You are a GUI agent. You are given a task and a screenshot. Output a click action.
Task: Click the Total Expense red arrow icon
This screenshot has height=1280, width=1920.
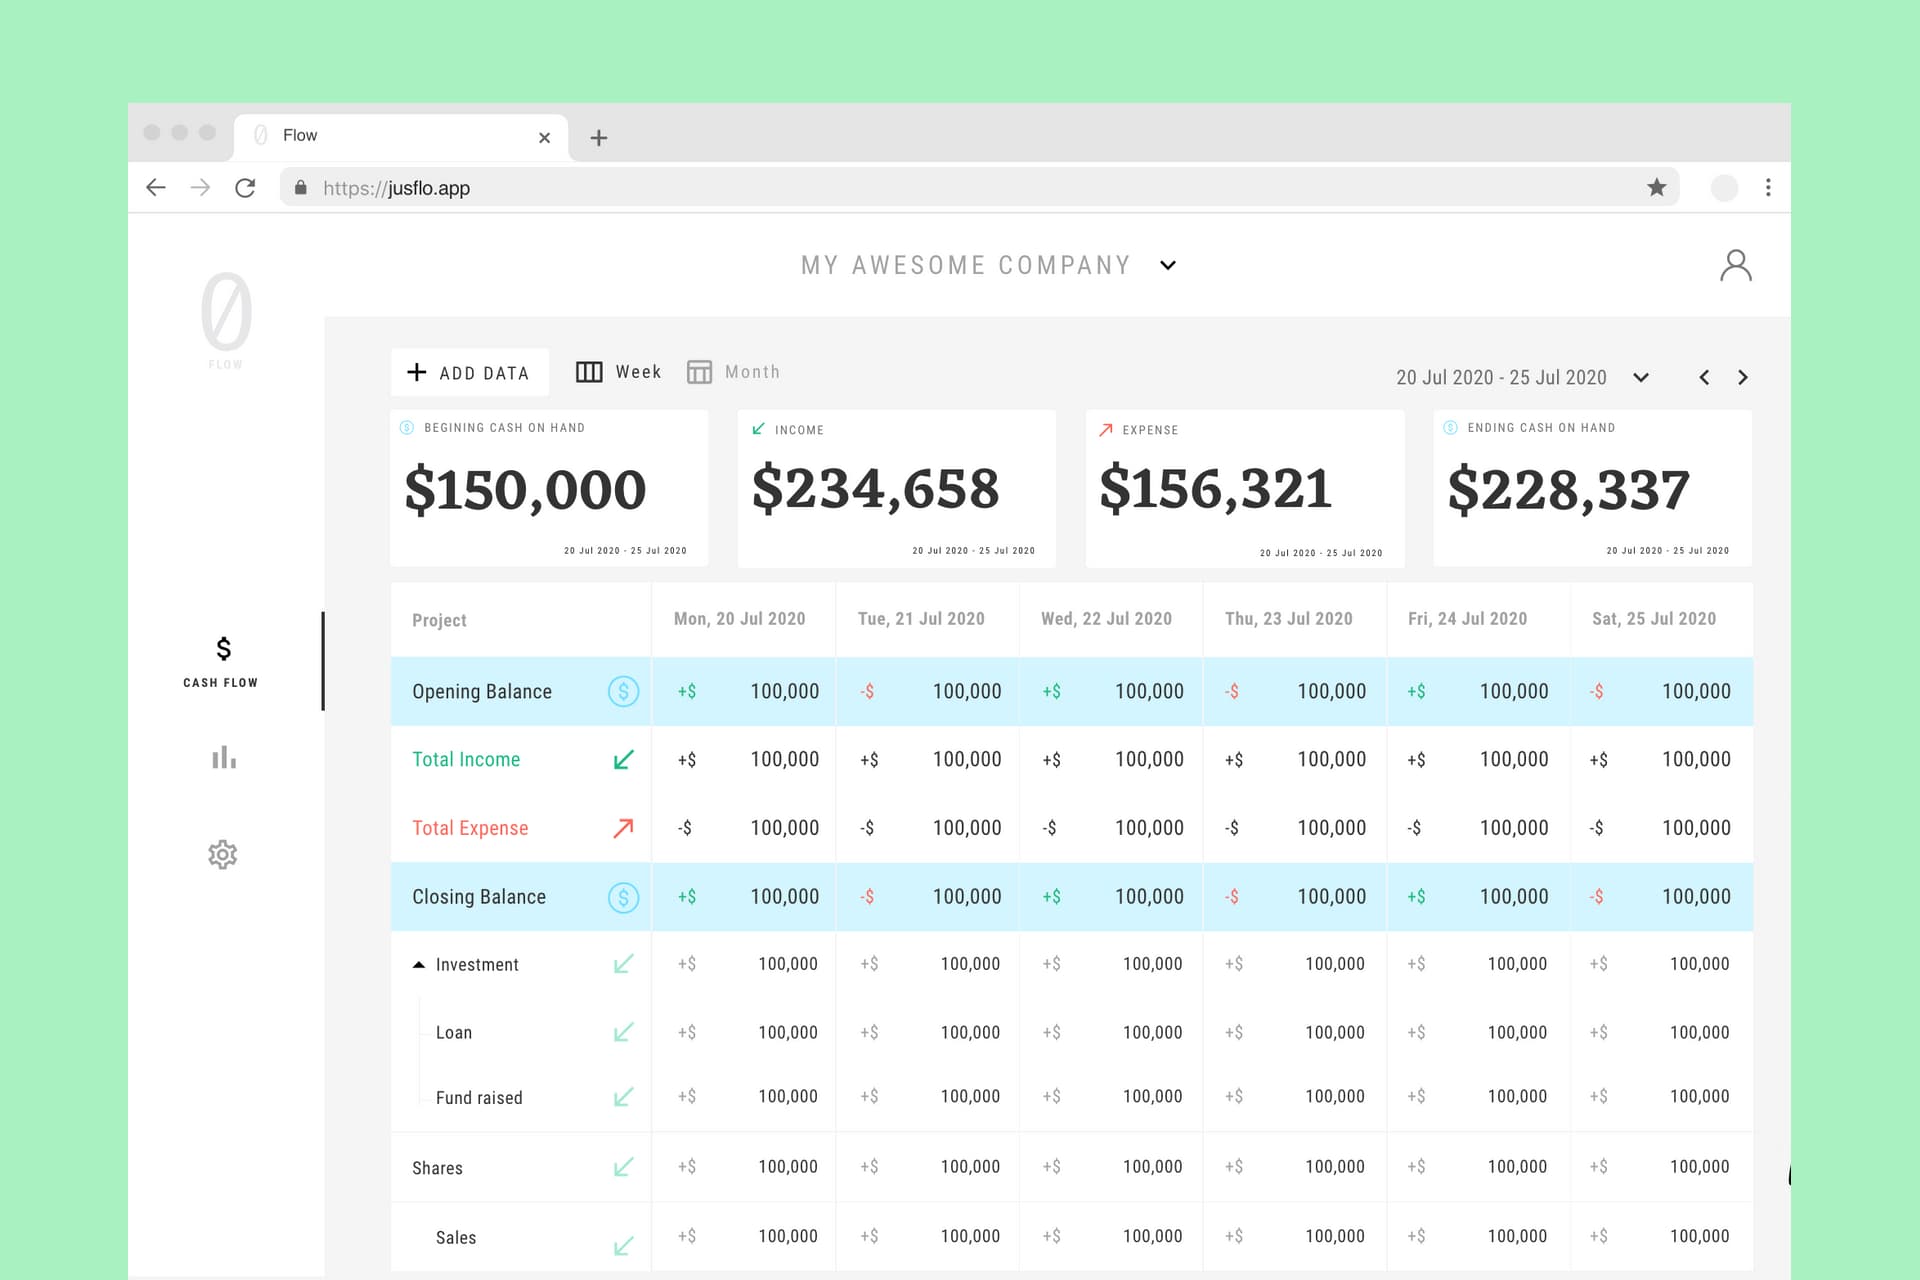[623, 828]
